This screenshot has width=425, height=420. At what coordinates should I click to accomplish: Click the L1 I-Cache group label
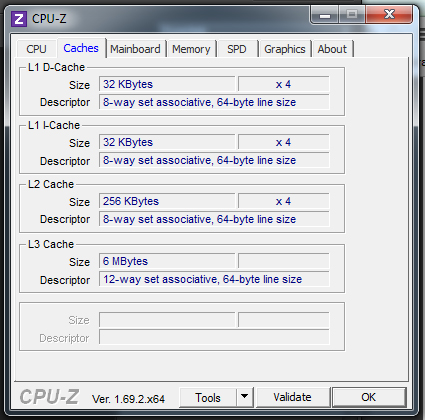click(54, 125)
